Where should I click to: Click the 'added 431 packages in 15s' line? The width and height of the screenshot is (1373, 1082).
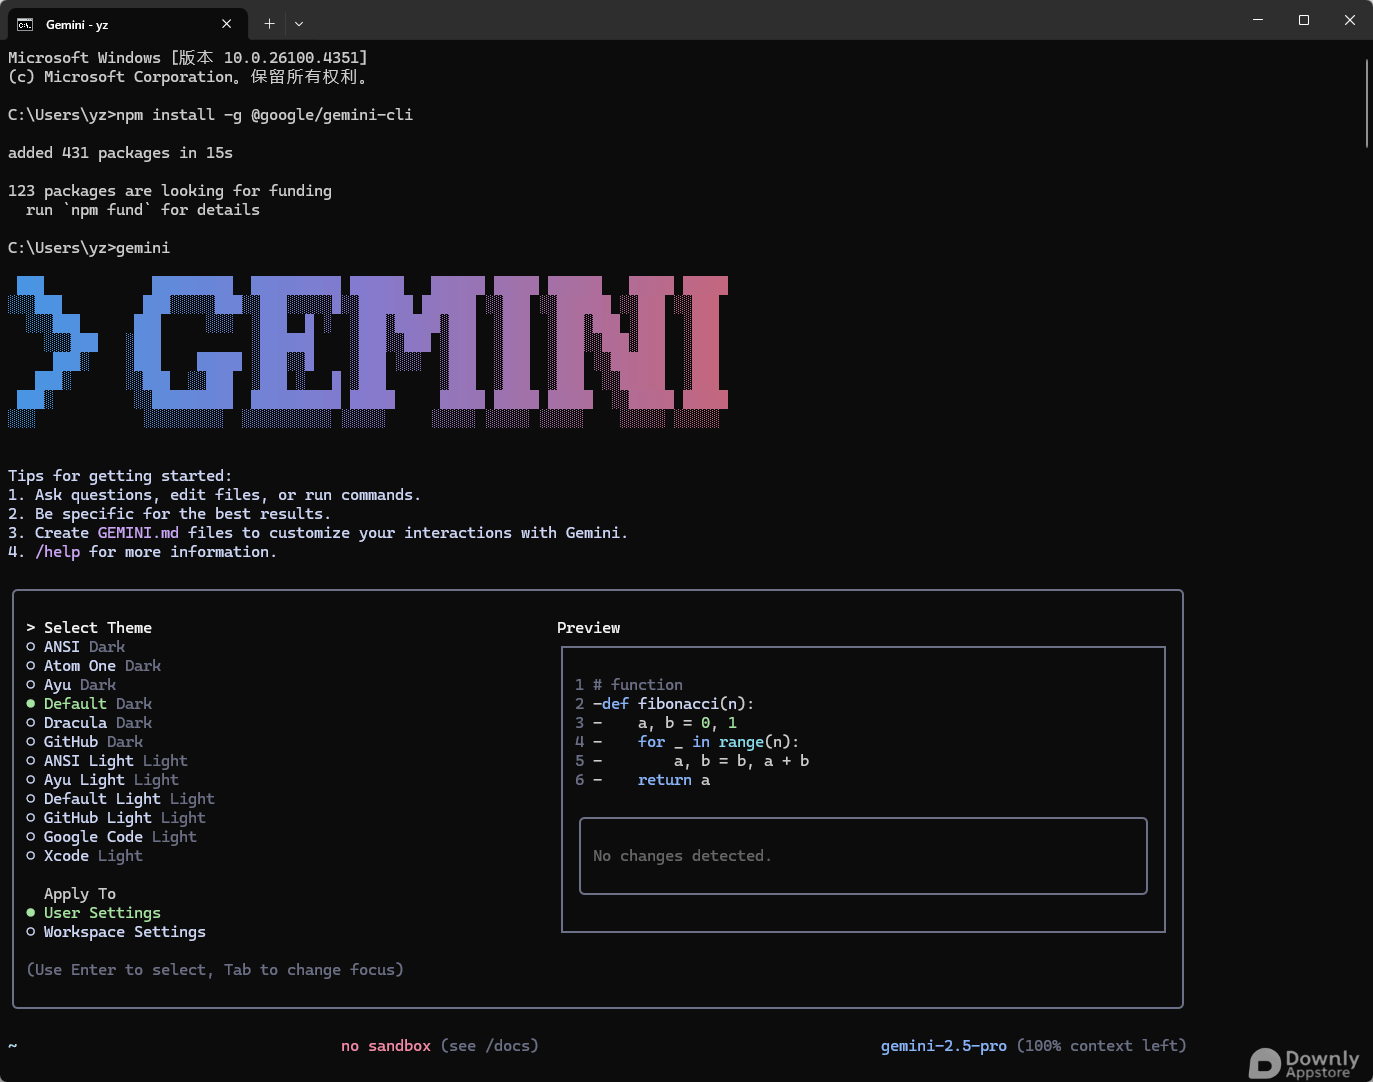tap(120, 153)
